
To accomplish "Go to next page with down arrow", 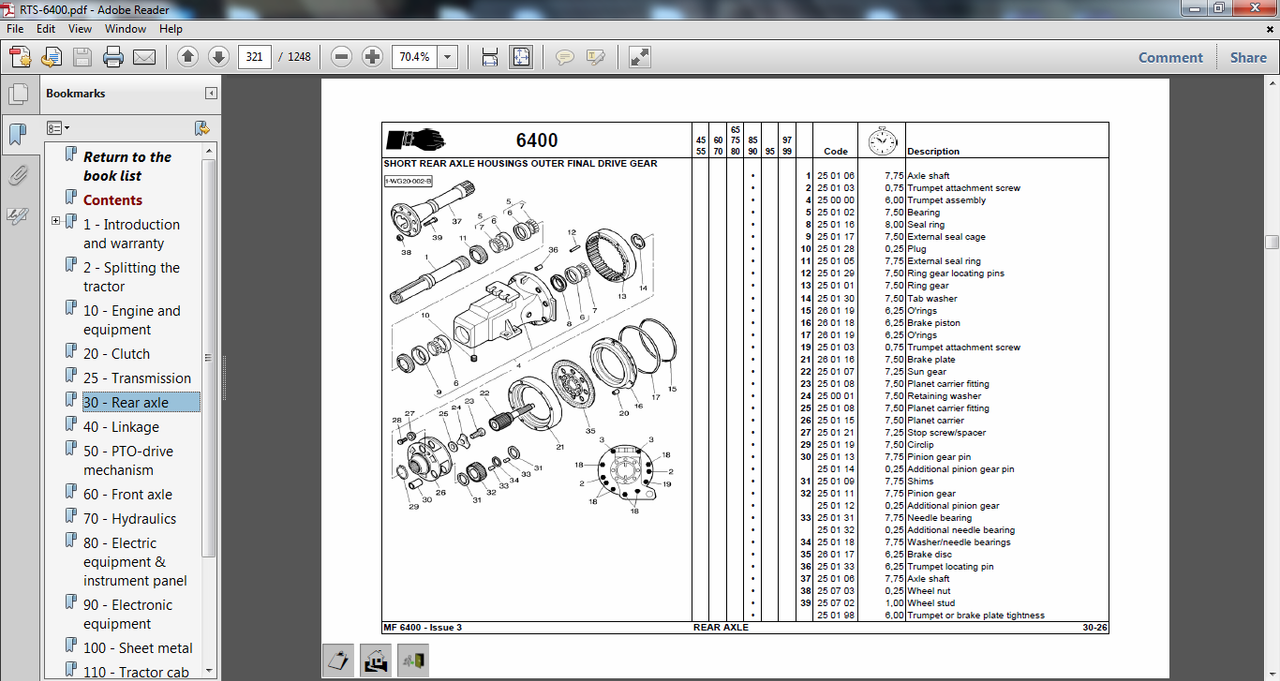I will (218, 57).
